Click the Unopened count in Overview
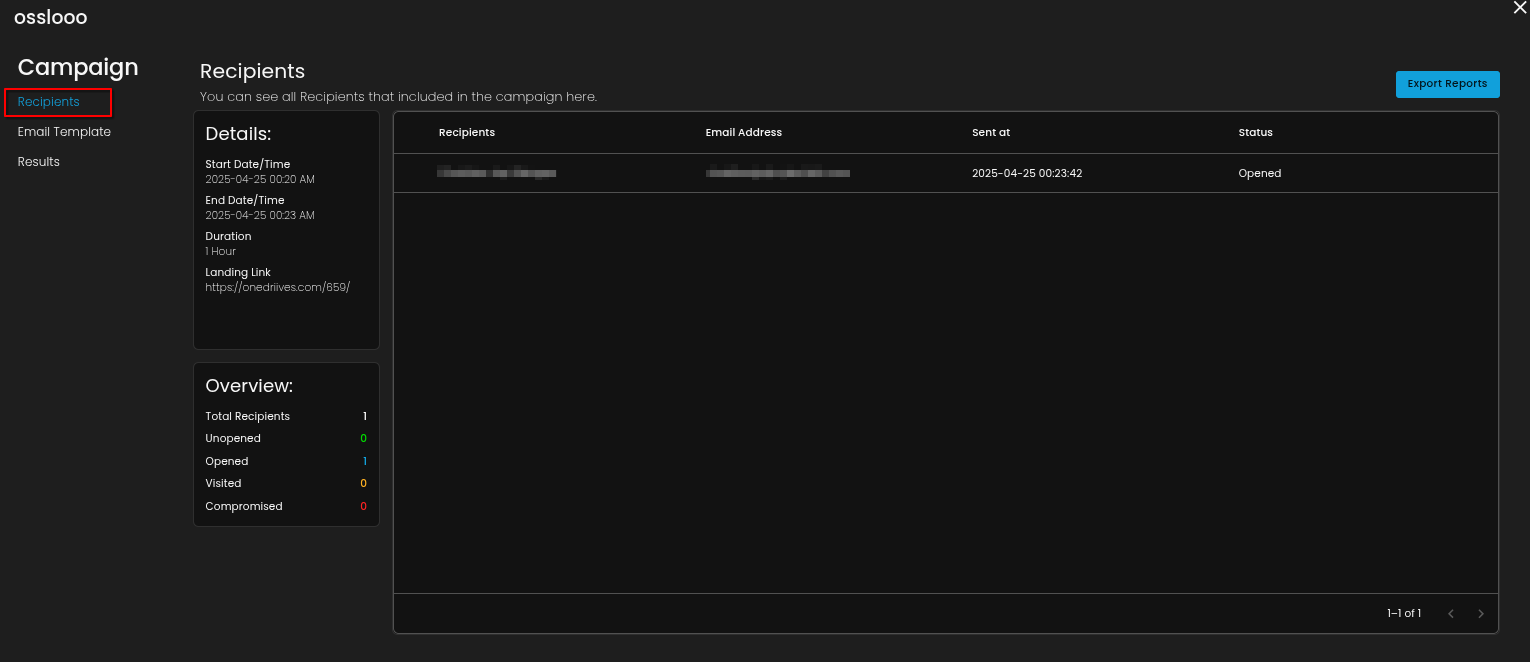The height and width of the screenshot is (662, 1530). (364, 438)
